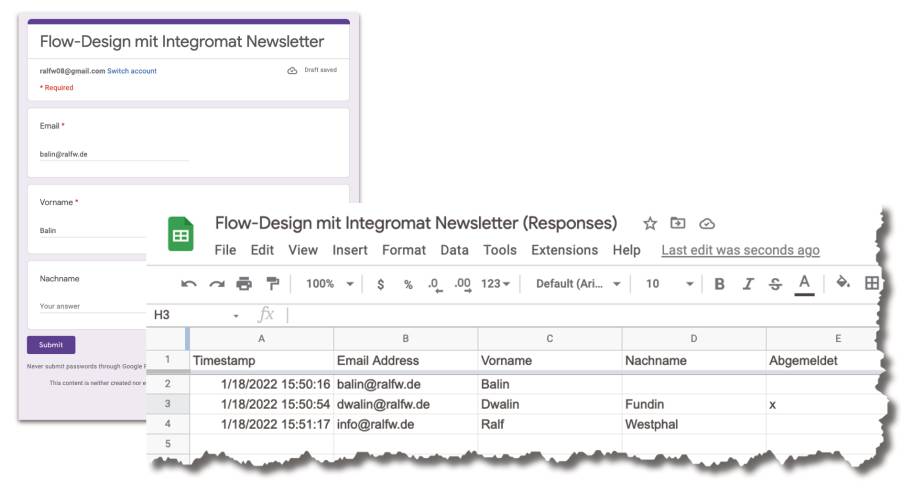Select the paint format roller tool
The image size is (915, 492).
click(273, 284)
